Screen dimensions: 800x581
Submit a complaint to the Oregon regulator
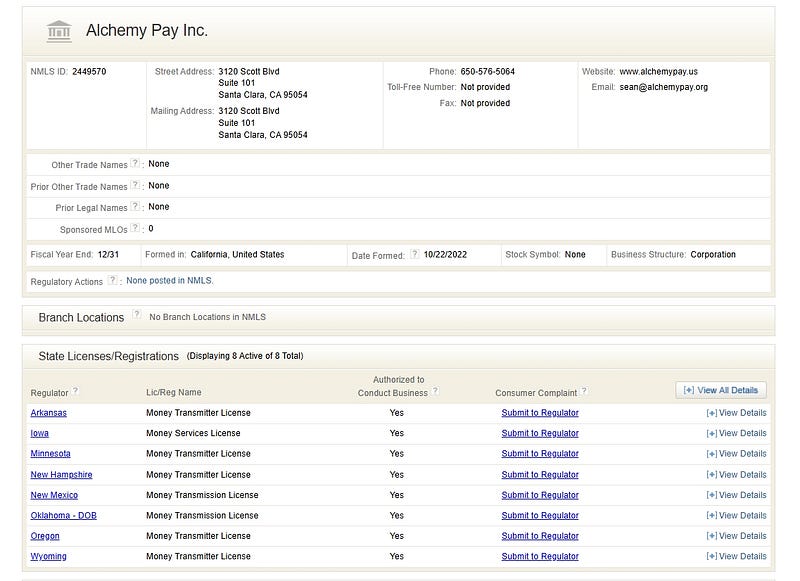pos(540,536)
